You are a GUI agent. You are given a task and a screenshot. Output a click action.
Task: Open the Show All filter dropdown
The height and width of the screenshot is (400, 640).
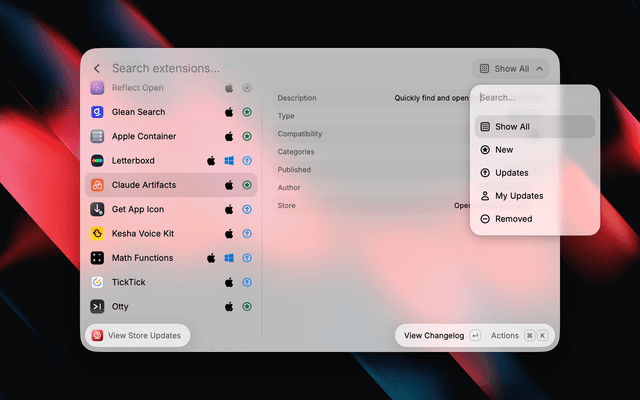click(511, 69)
